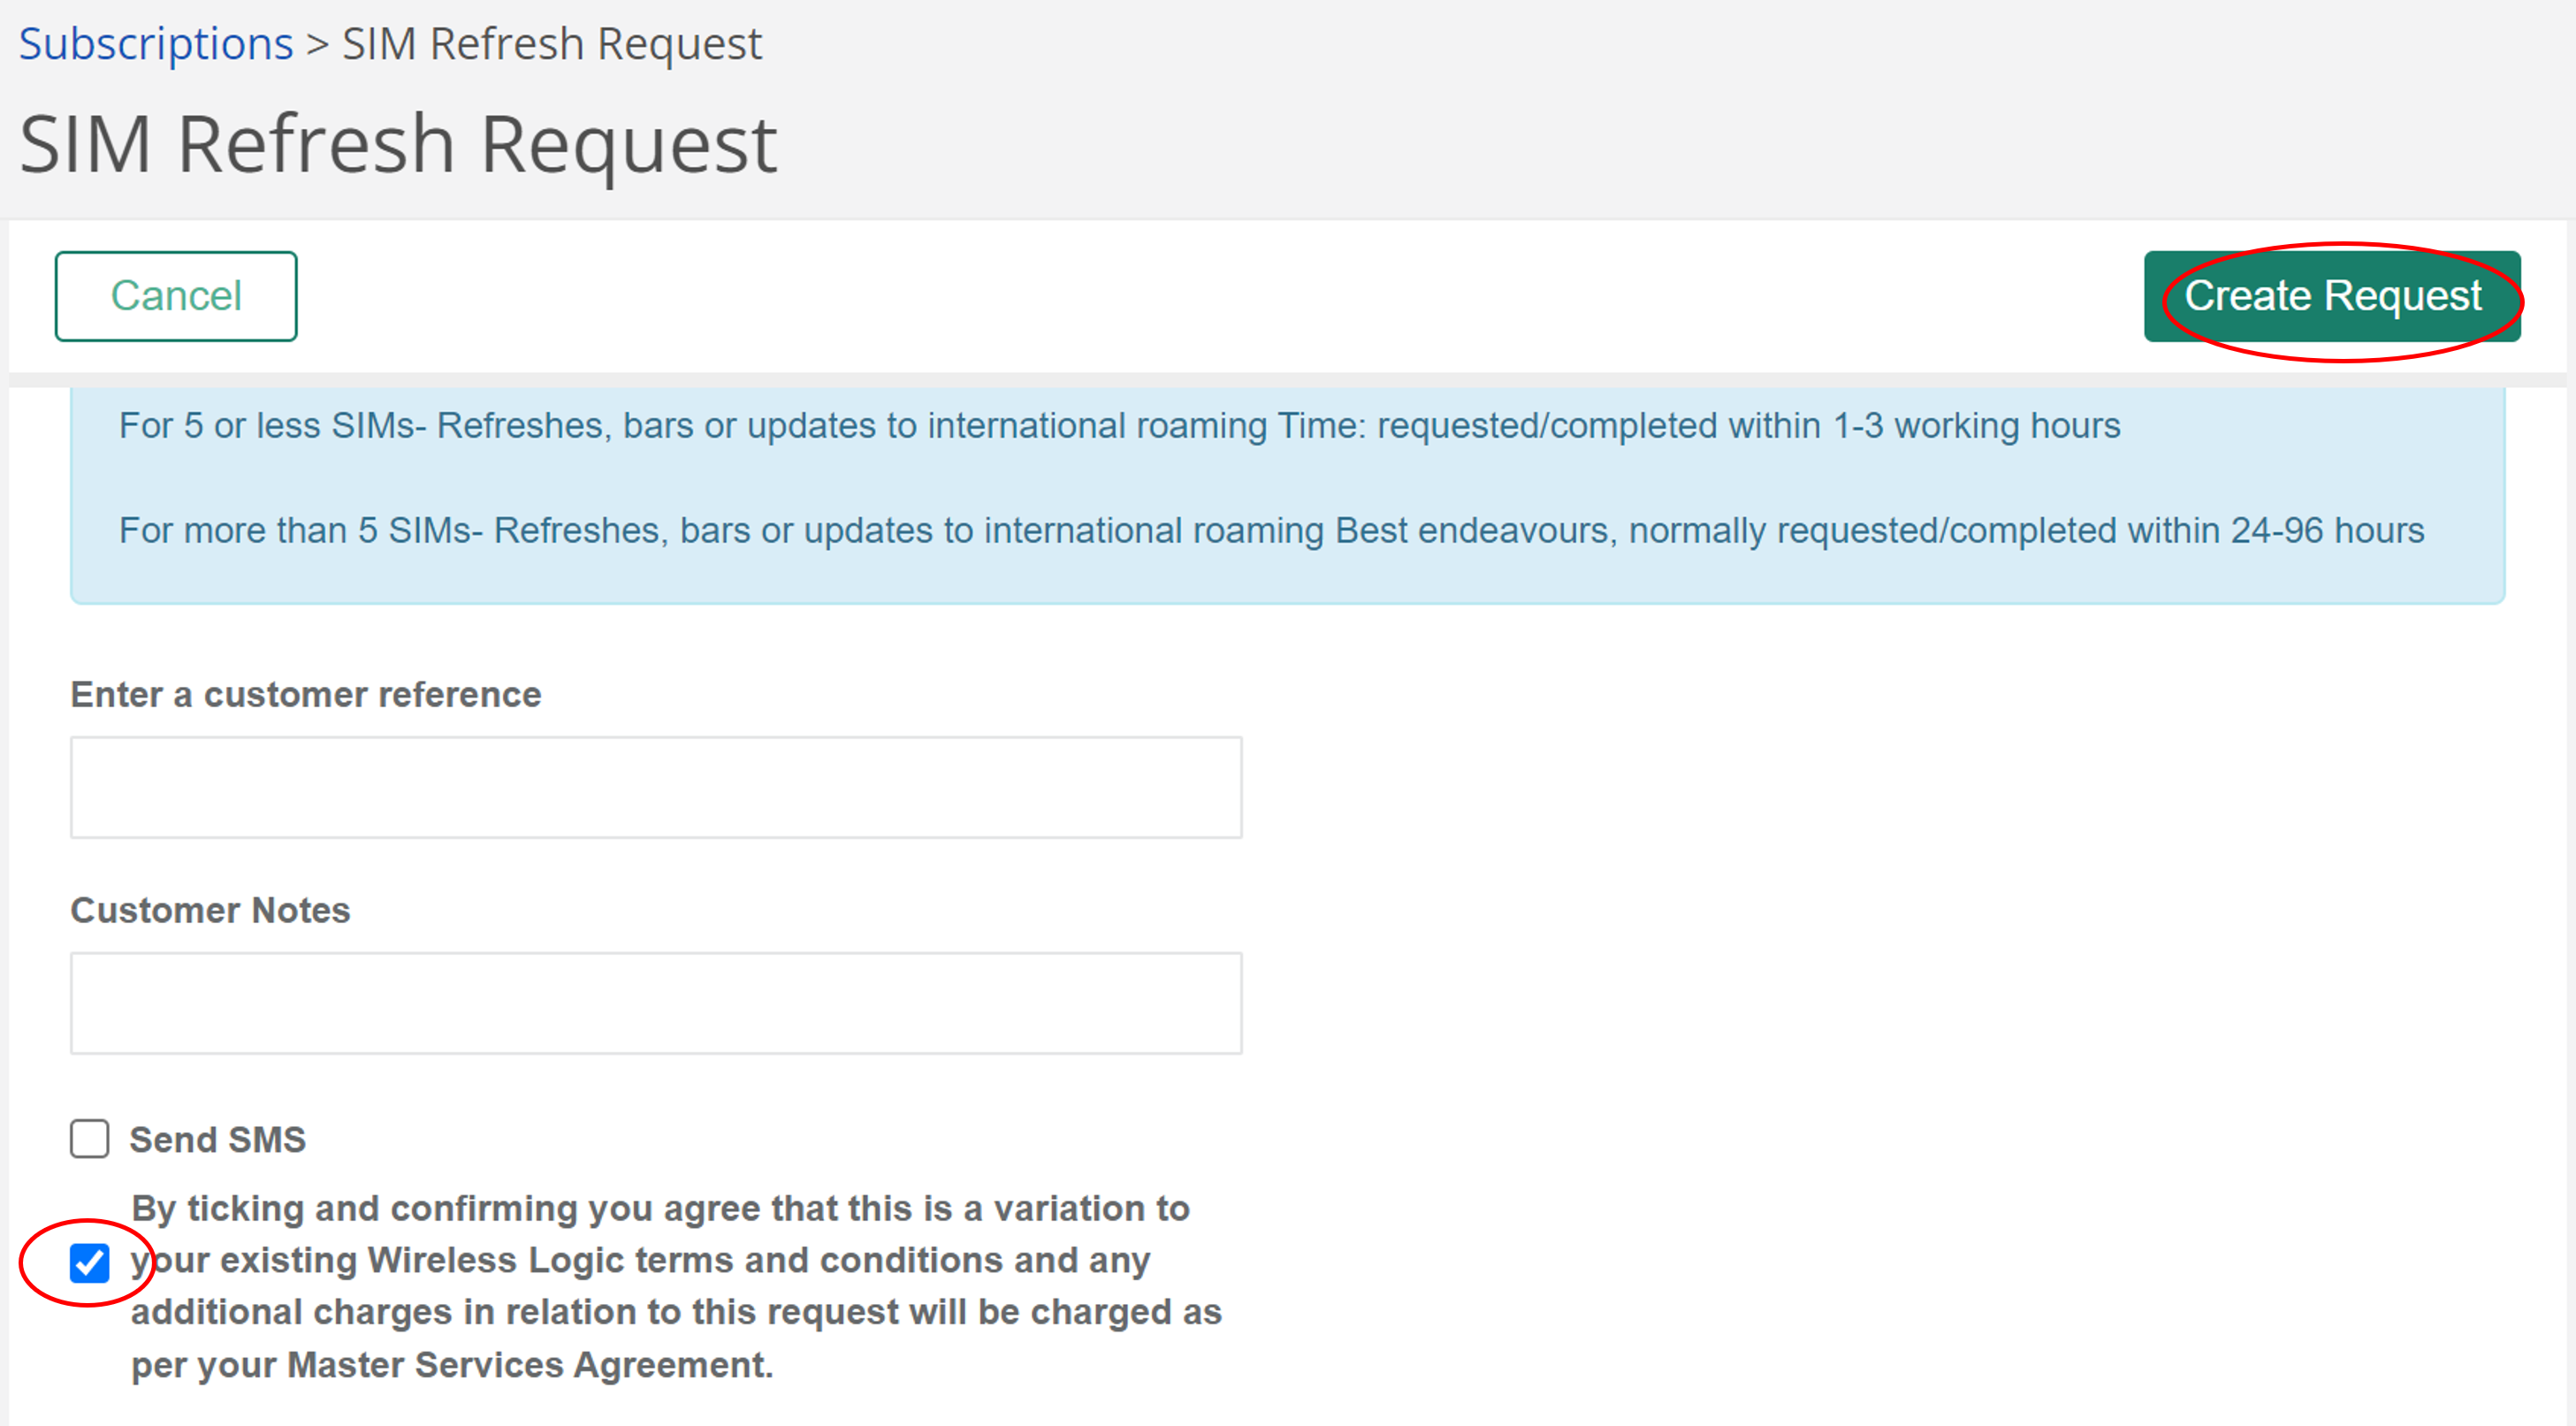Screen dimensions: 2576x1426
Task: Place cursor in Customer Notes field
Action: click(656, 1002)
